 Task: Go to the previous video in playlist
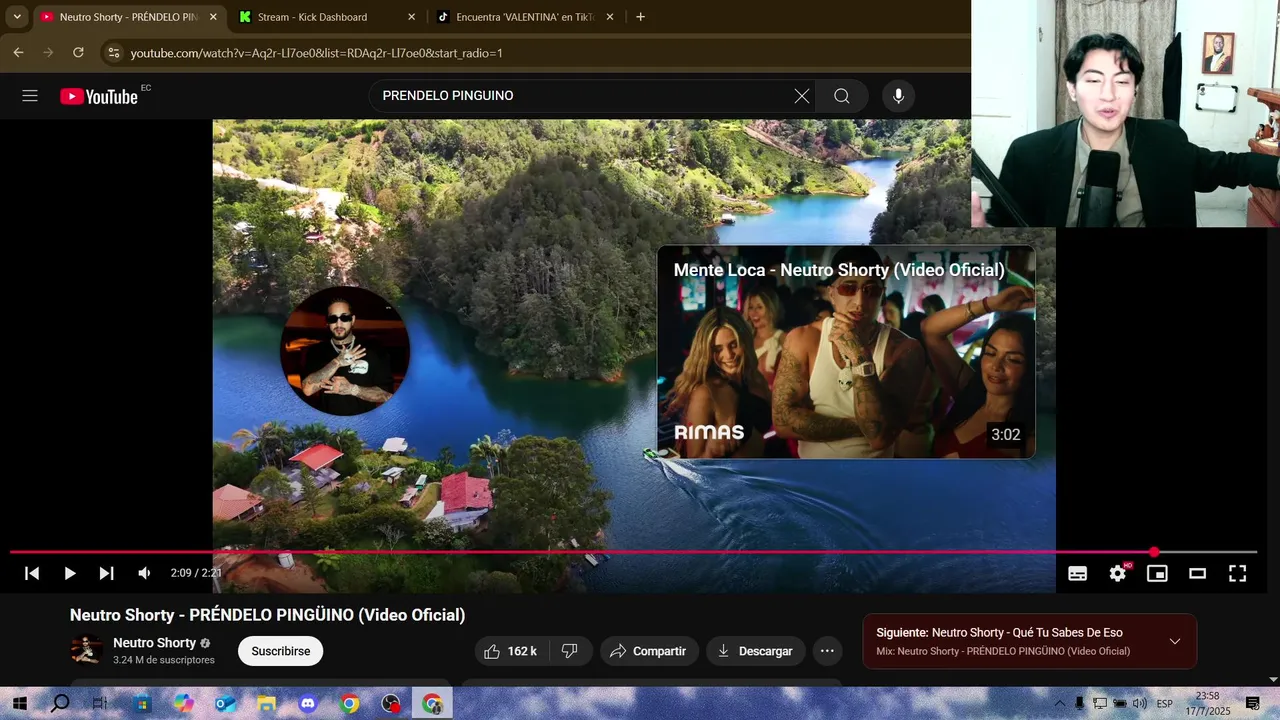point(32,573)
